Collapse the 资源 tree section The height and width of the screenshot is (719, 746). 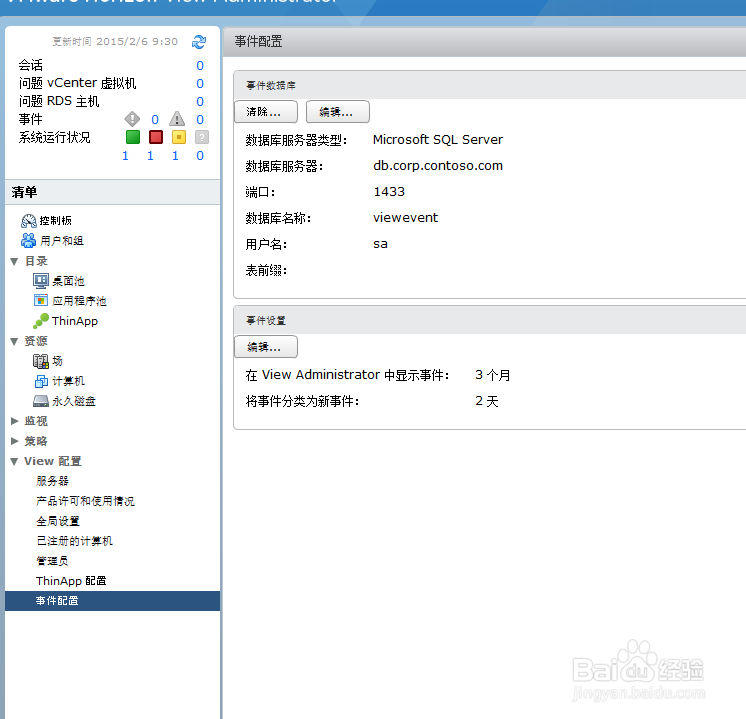(x=14, y=341)
